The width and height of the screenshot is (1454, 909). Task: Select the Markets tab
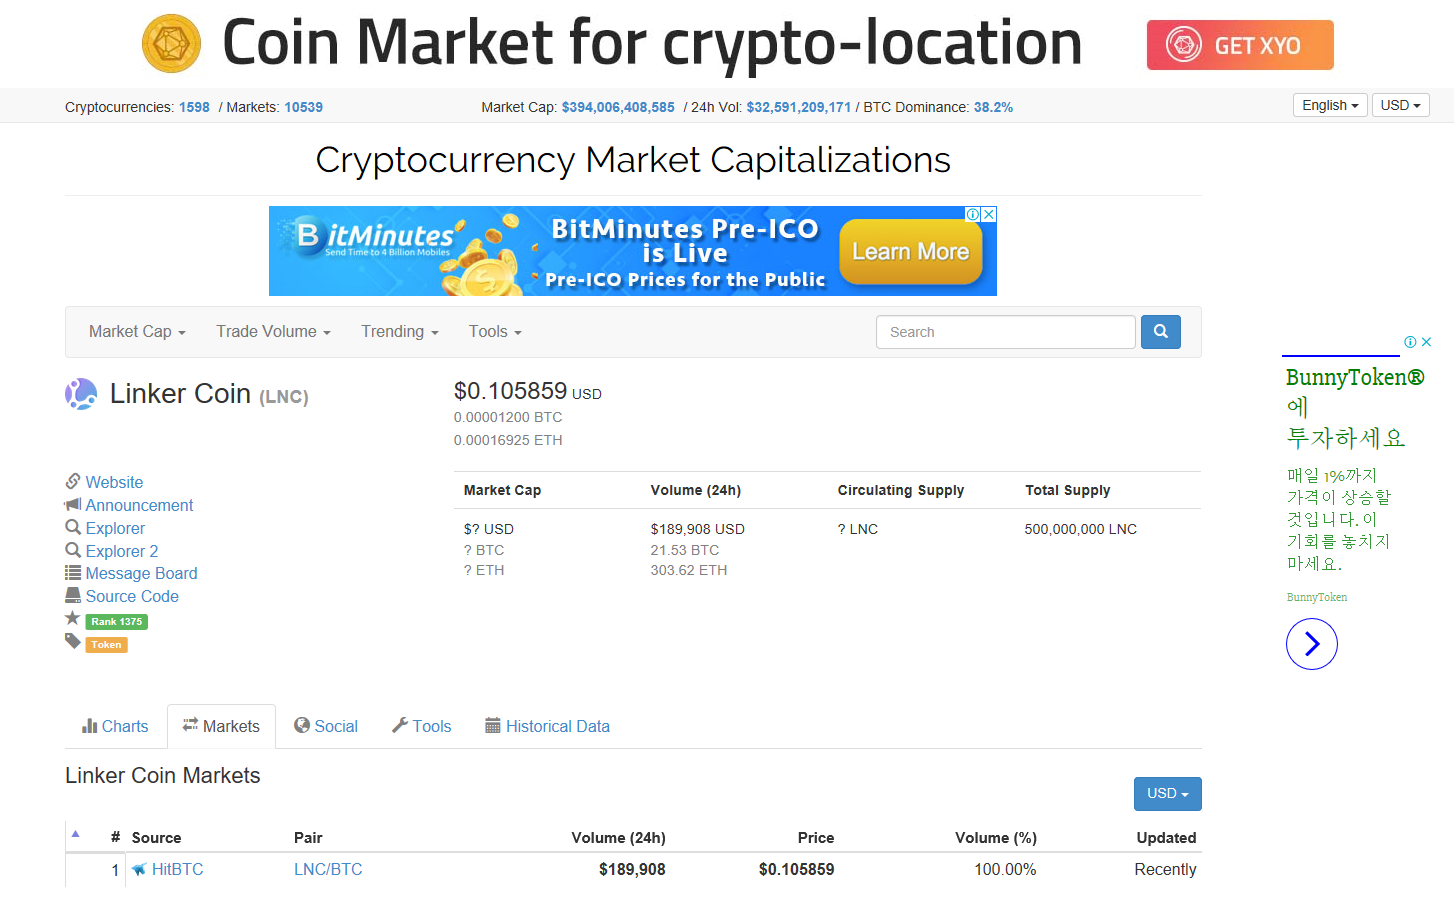[221, 727]
